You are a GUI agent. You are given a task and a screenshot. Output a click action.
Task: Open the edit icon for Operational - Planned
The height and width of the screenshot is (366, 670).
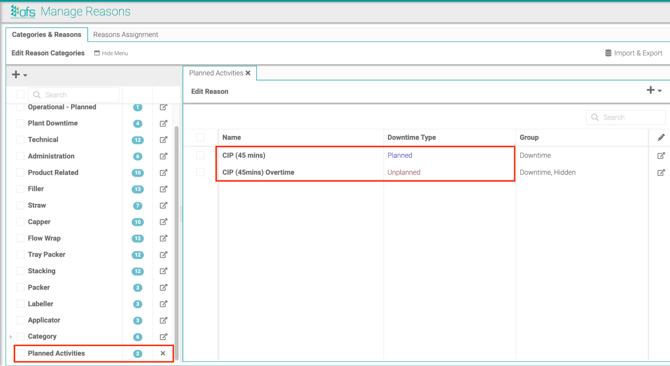[163, 107]
